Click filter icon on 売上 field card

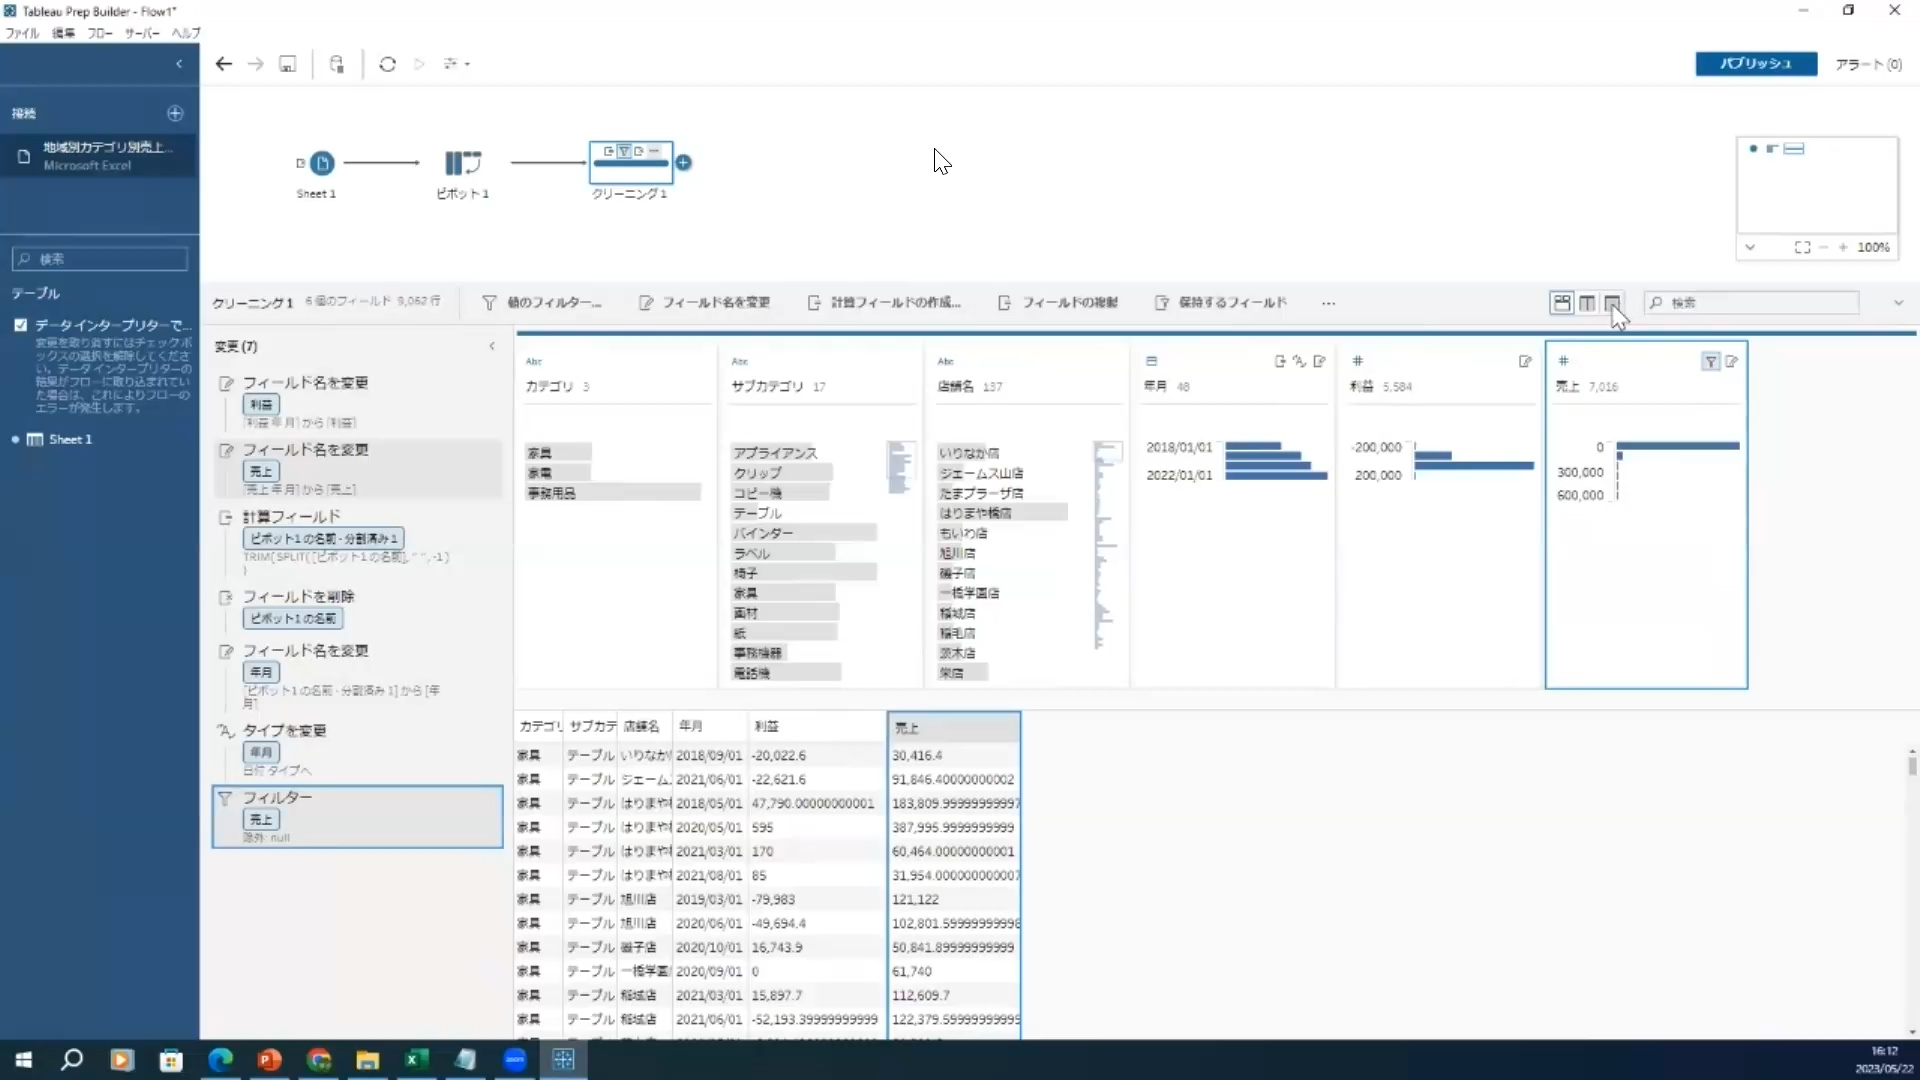(x=1711, y=362)
